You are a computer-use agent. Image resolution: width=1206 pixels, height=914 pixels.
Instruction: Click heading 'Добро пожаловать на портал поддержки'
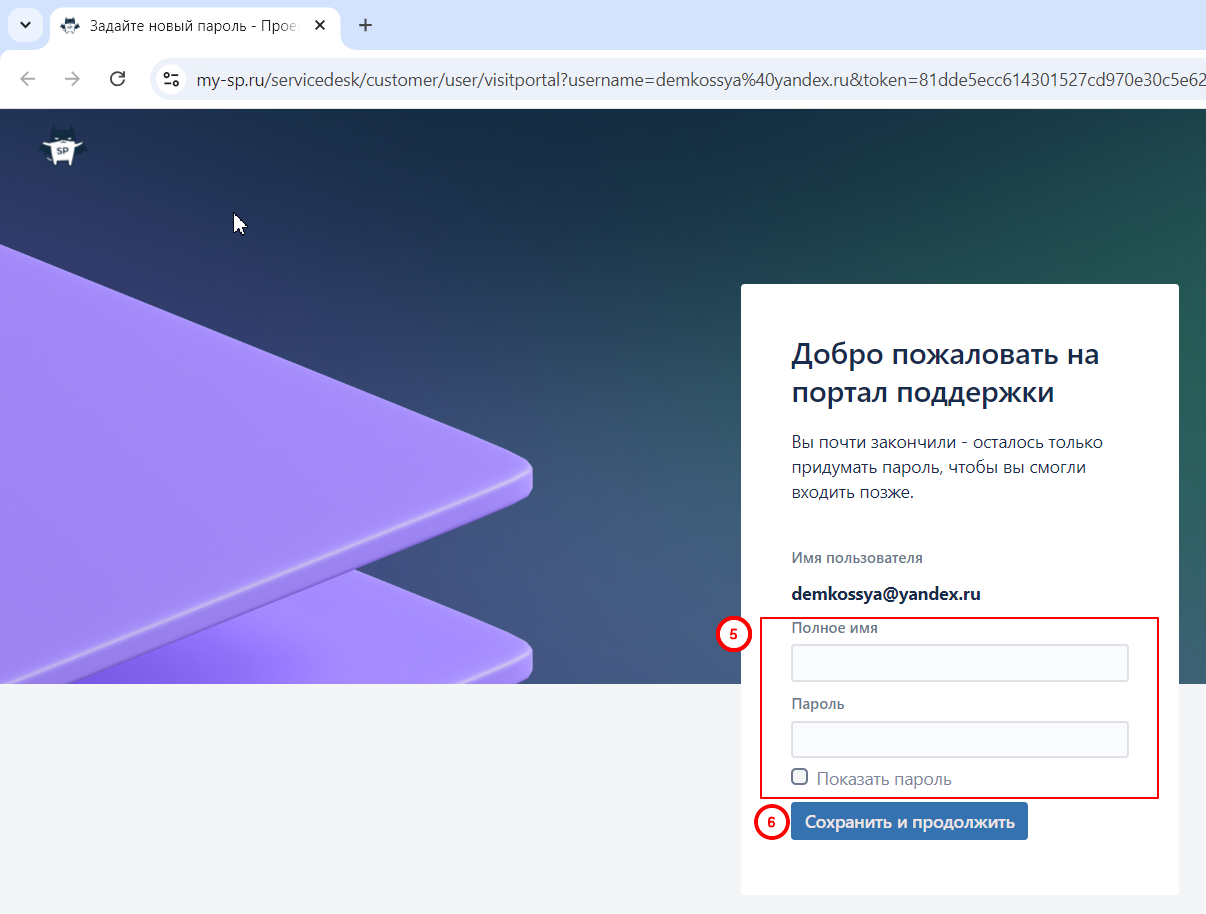tap(945, 373)
